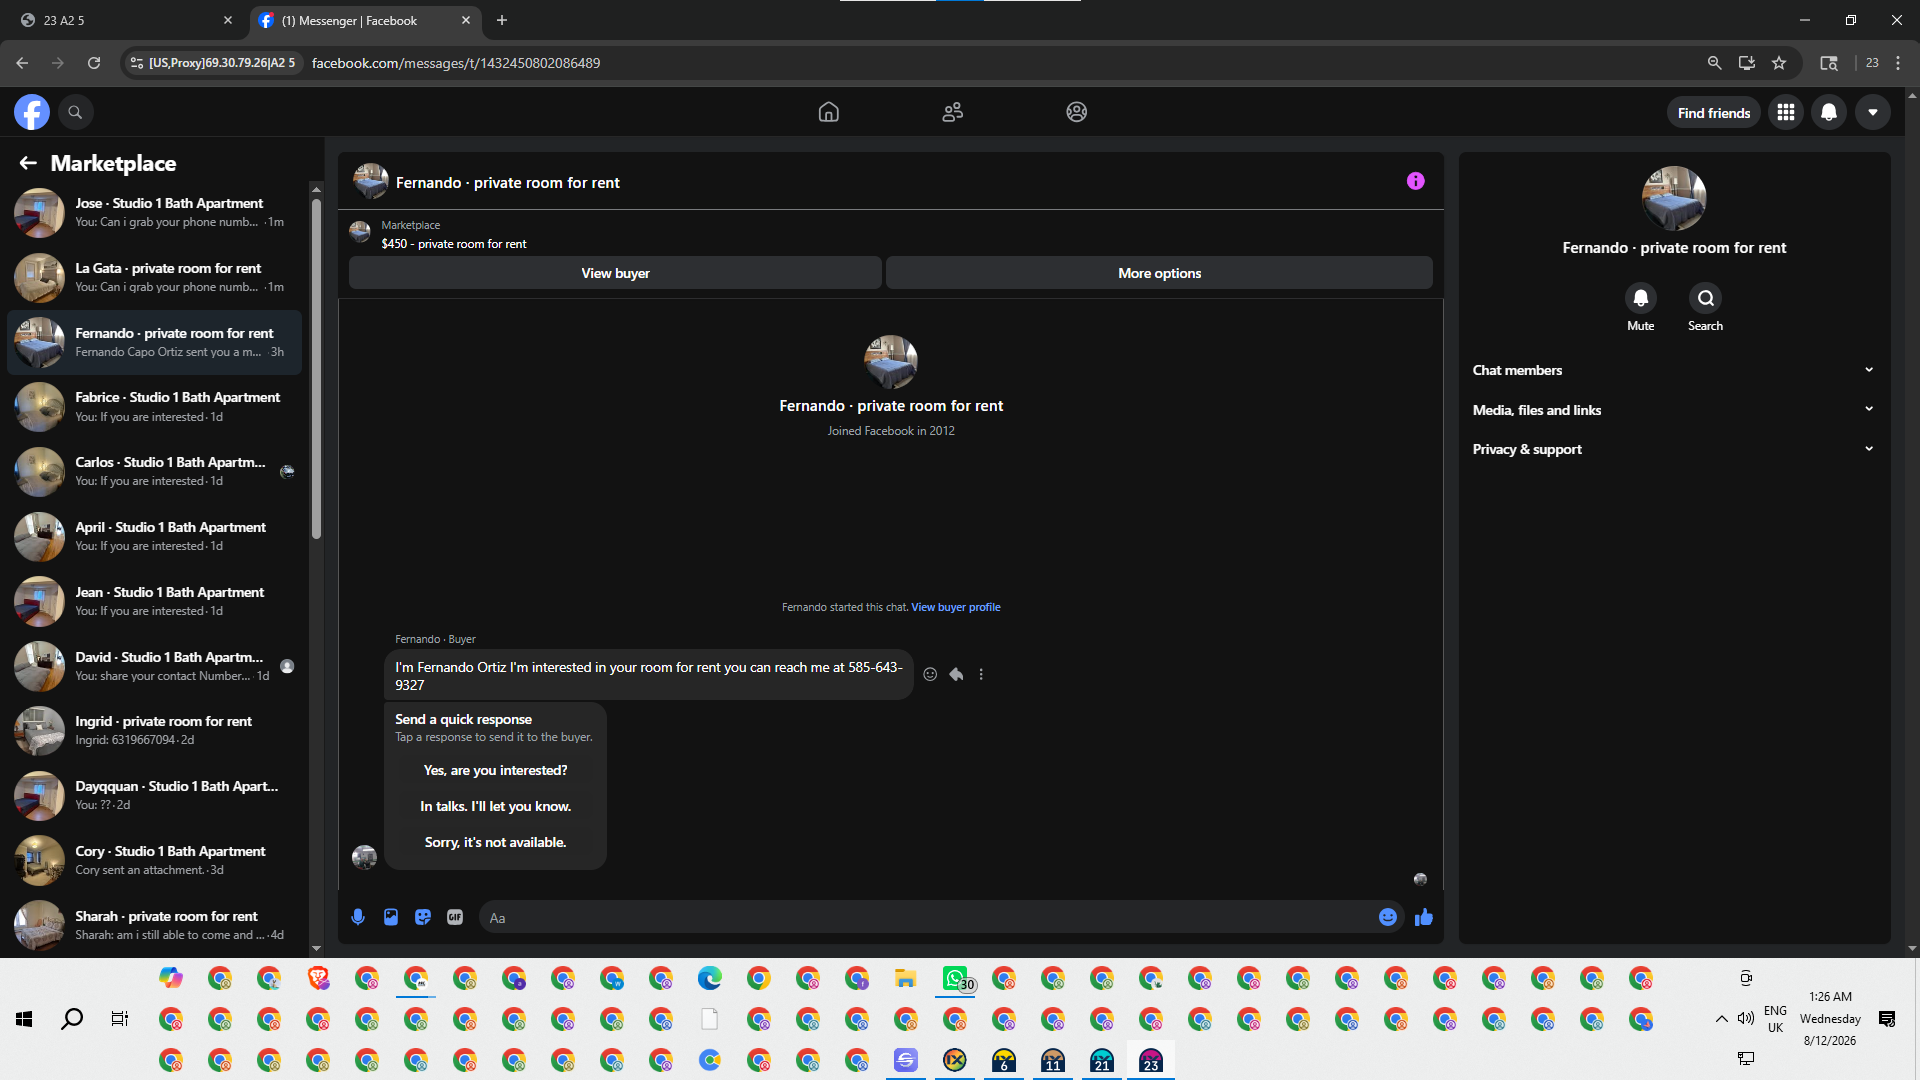Send quick response 'Yes, are you interested?'
The height and width of the screenshot is (1080, 1920).
pyautogui.click(x=495, y=770)
